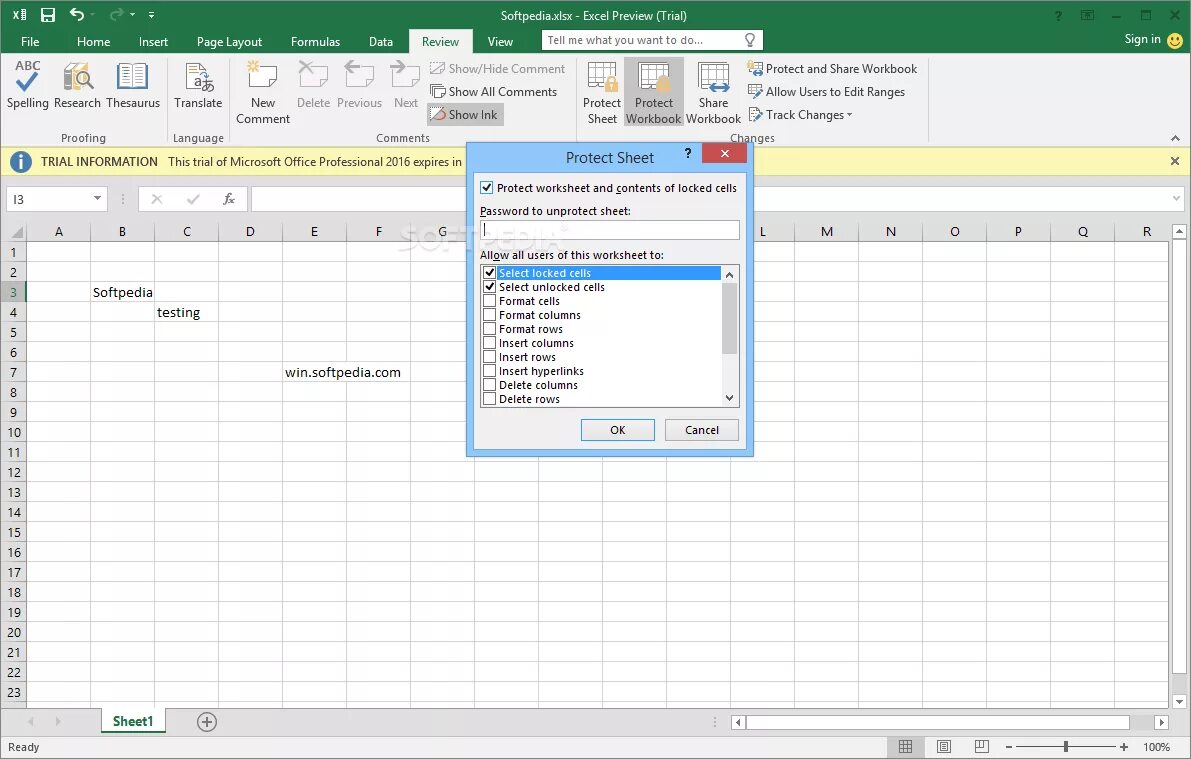Screen dimensions: 1191x759
Task: Open the Thesaurus tool
Action: (133, 84)
